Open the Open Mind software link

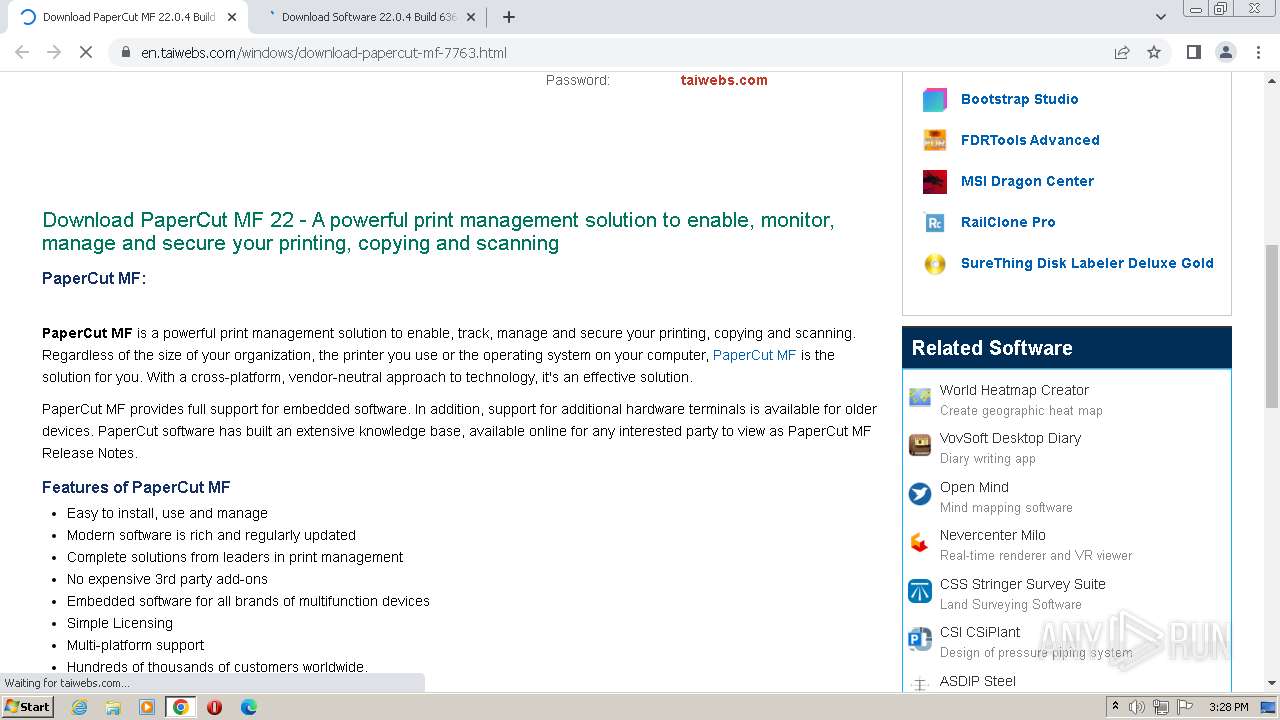pos(974,487)
